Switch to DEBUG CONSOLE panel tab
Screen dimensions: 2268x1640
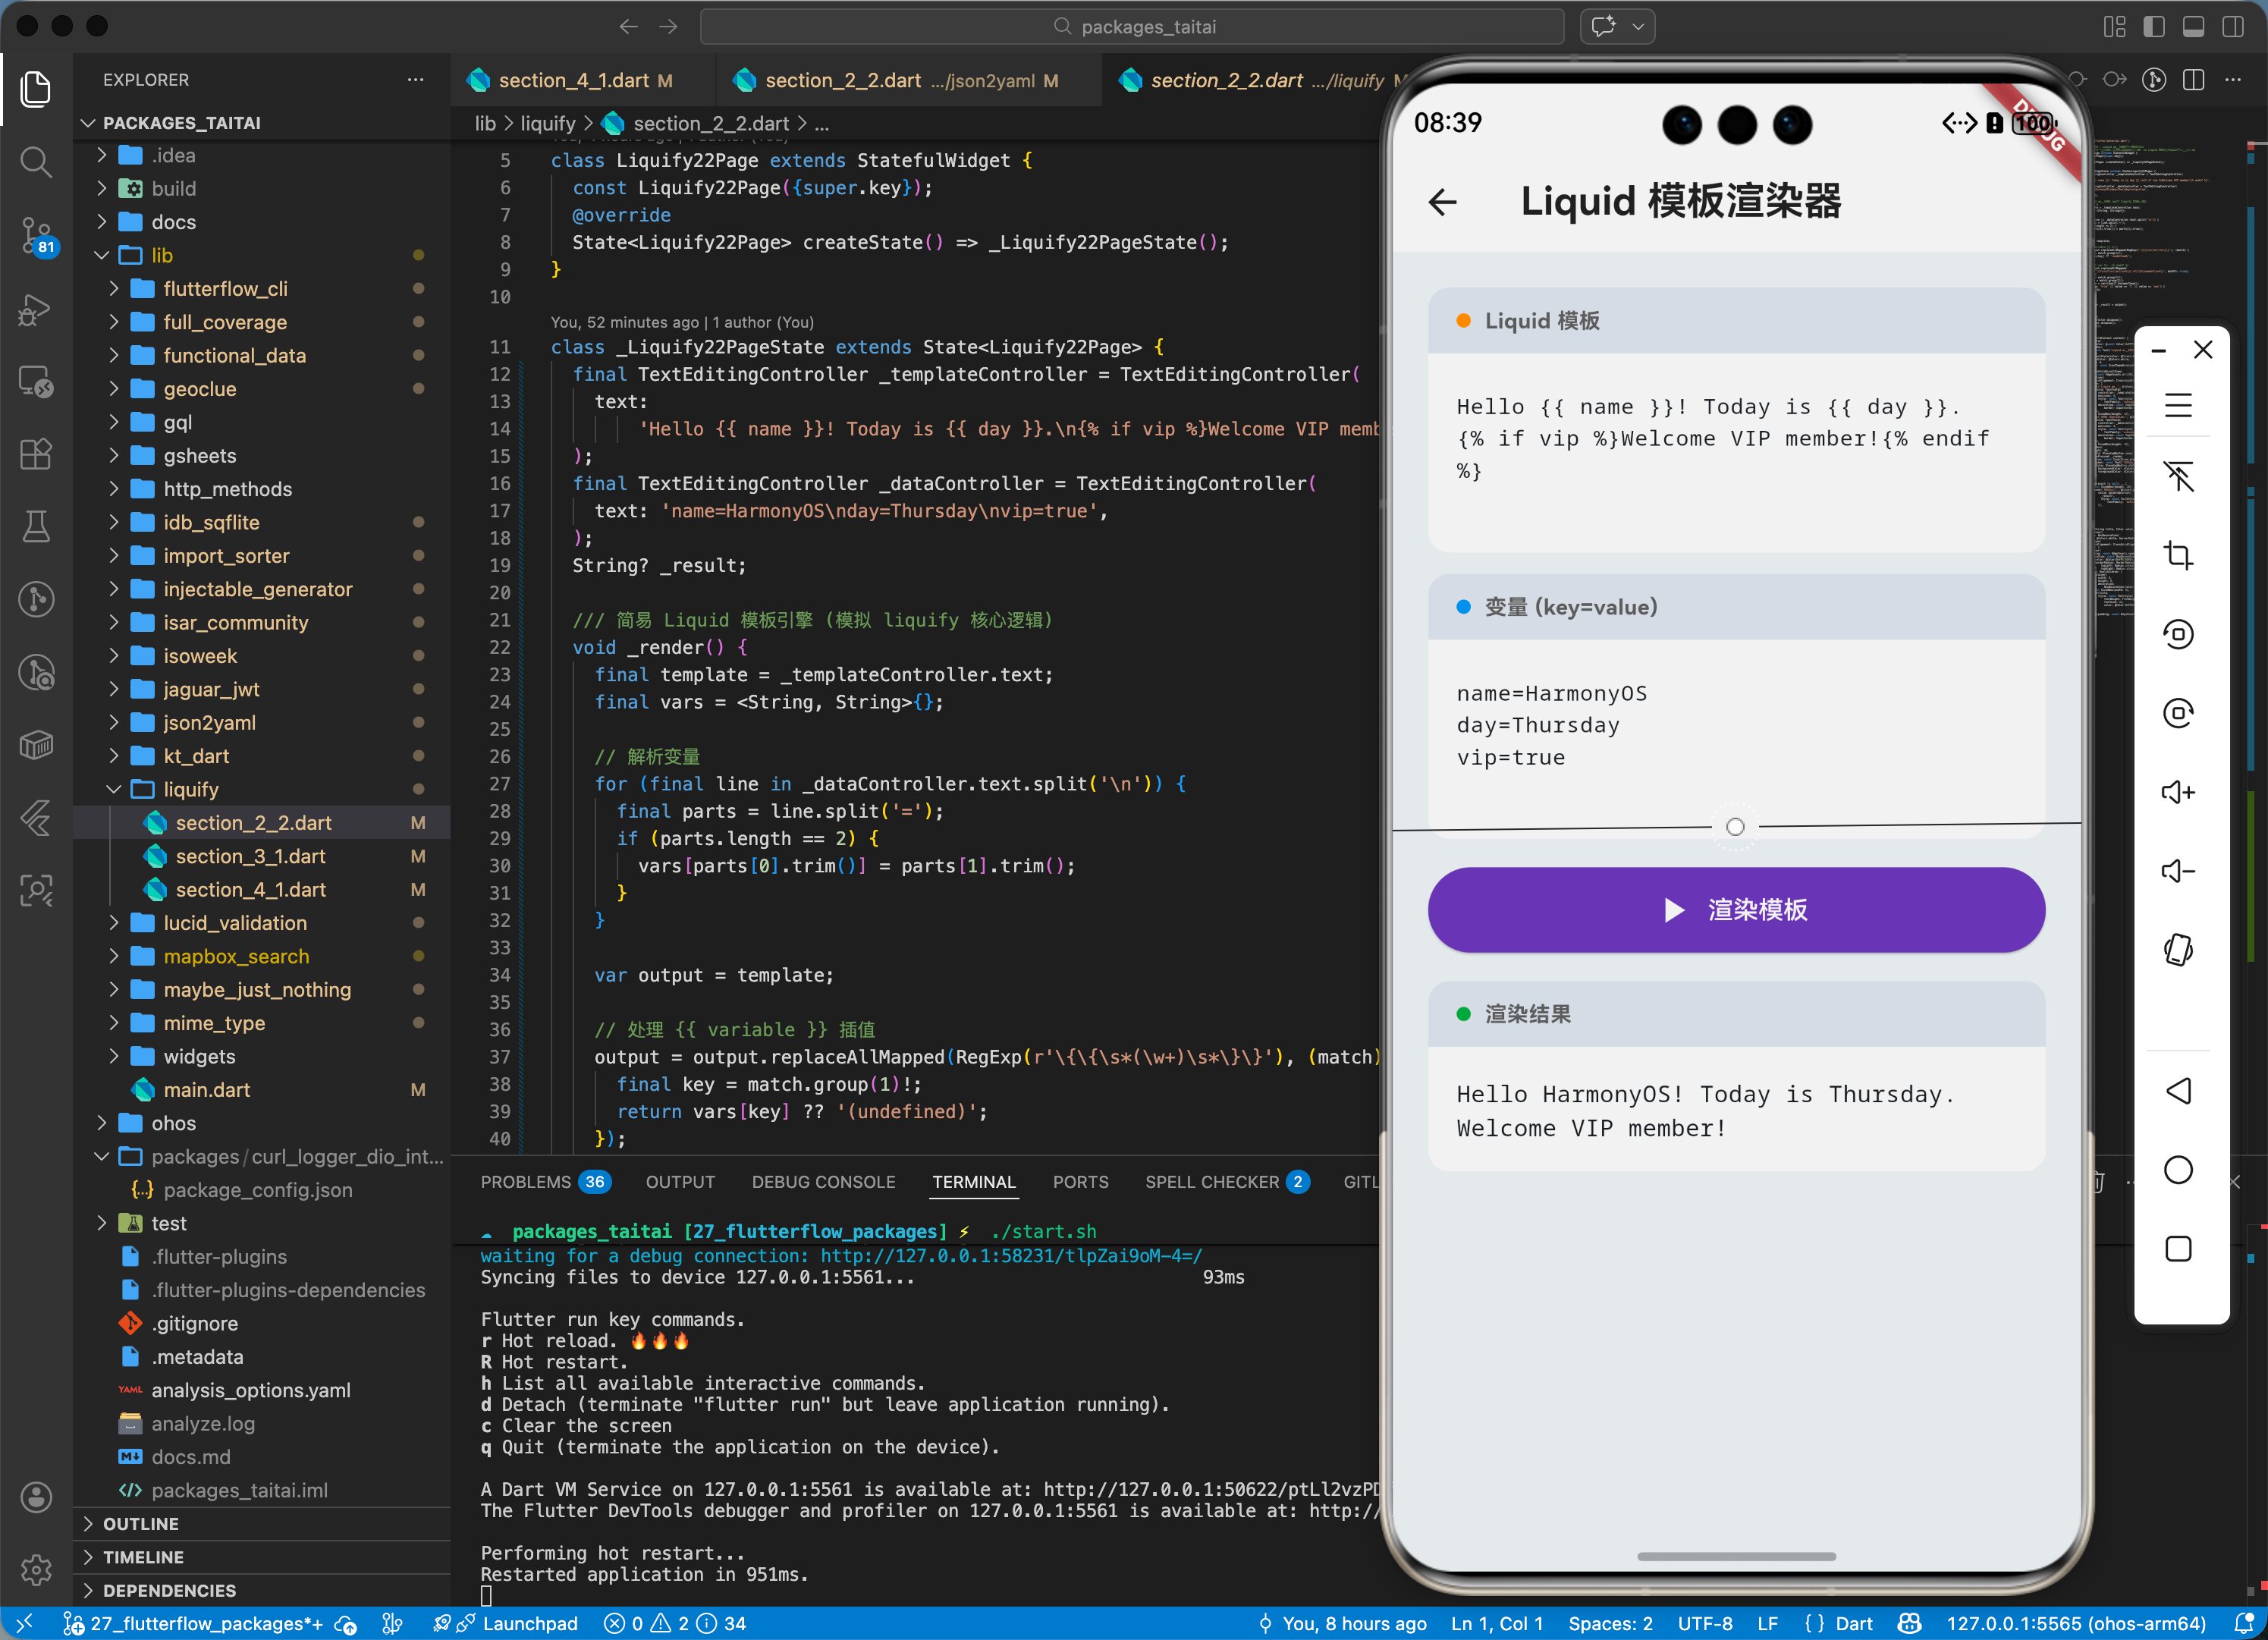click(823, 1182)
